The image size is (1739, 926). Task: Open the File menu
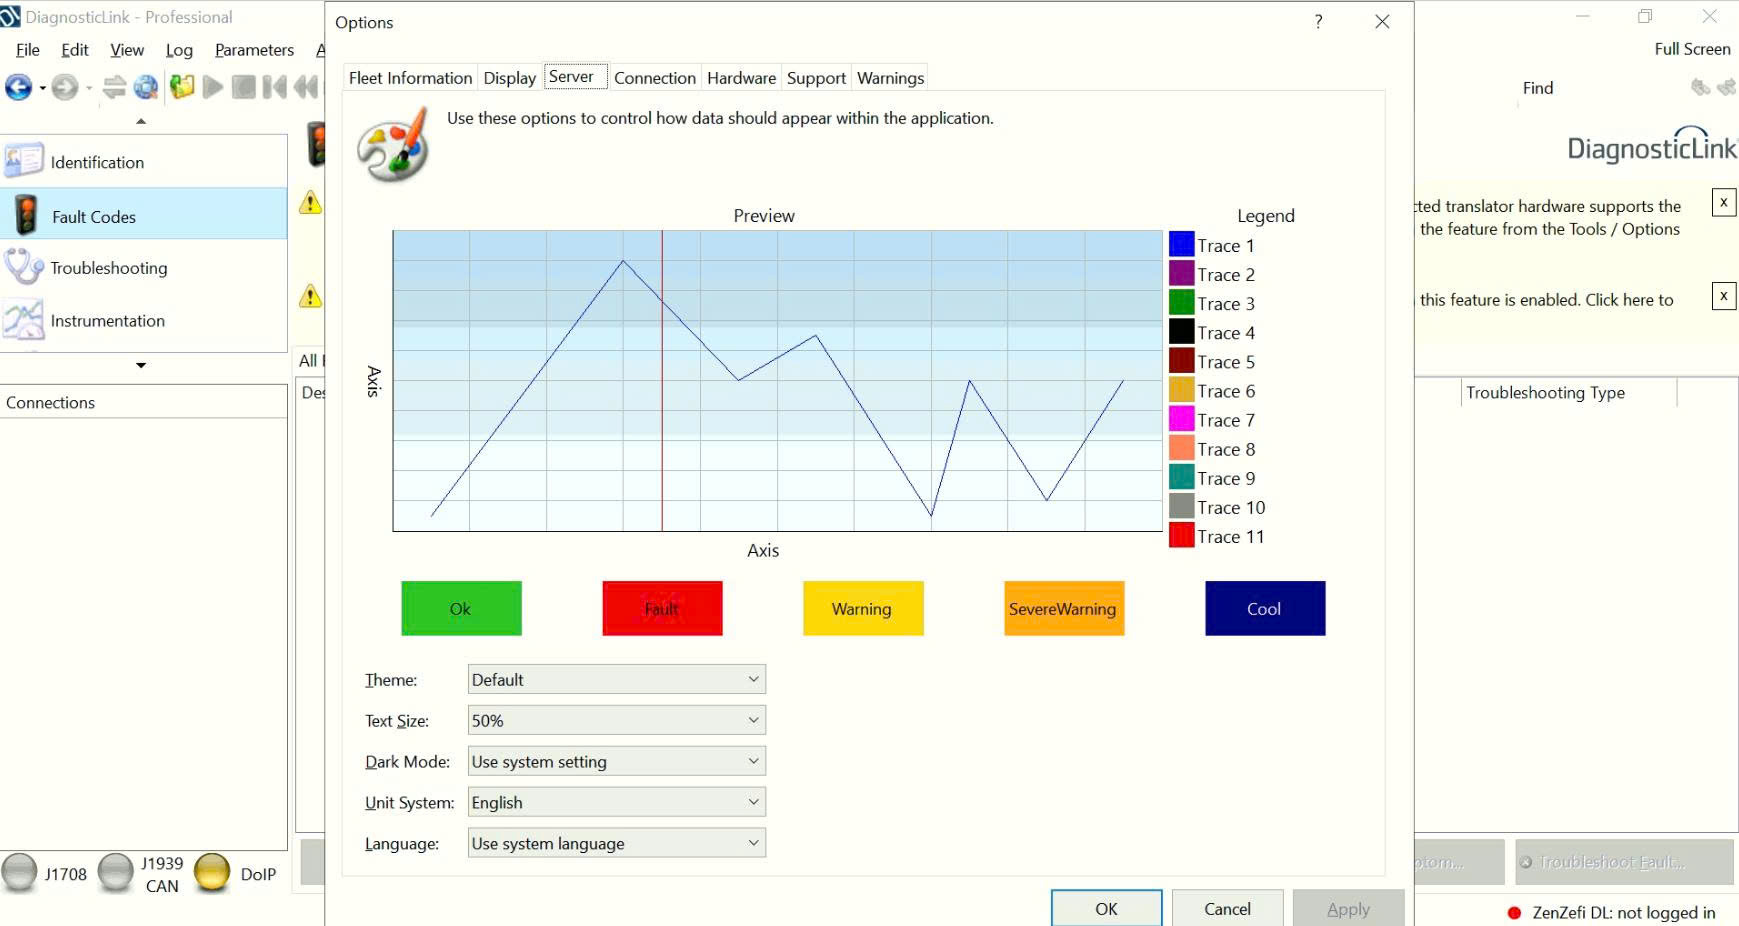(x=28, y=50)
